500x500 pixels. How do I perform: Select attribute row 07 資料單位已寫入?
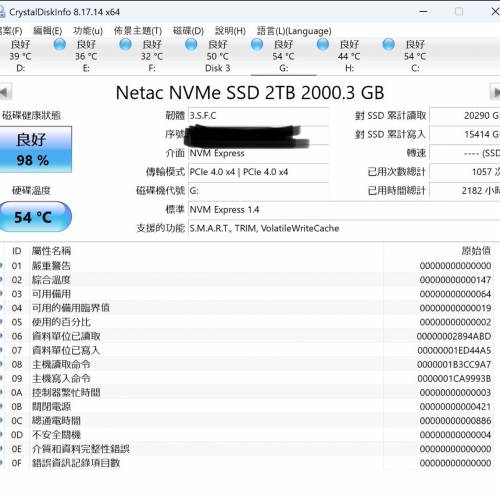(x=247, y=350)
